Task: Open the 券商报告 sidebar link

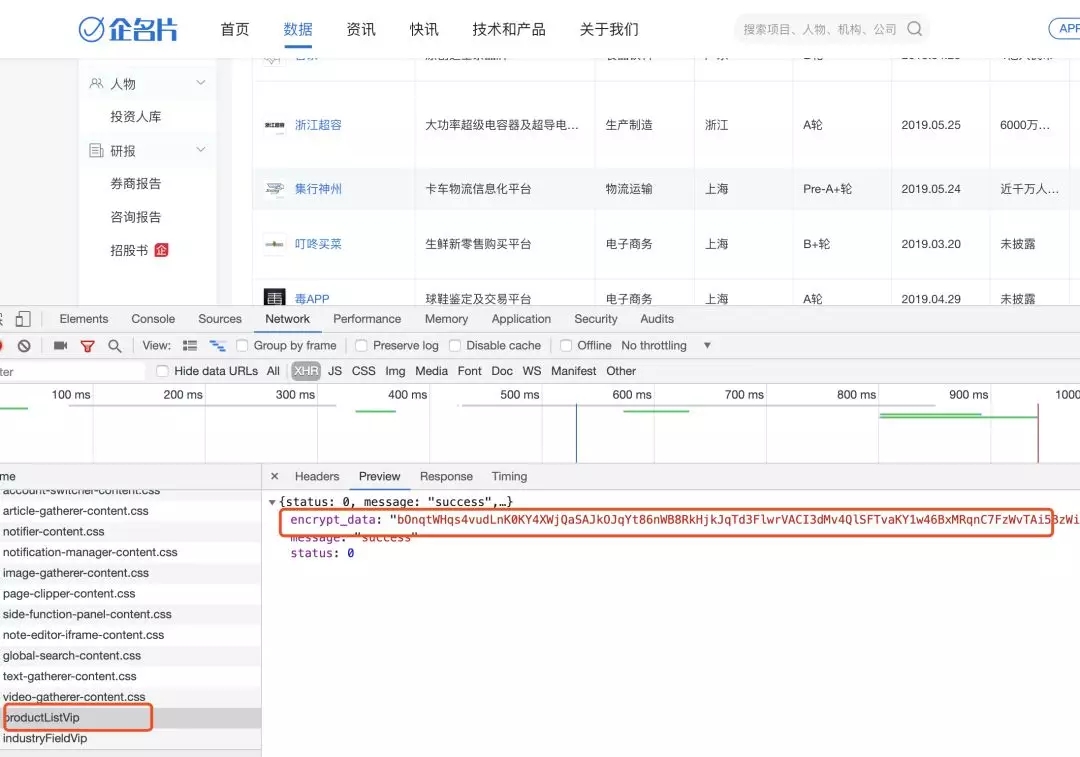Action: [x=136, y=183]
